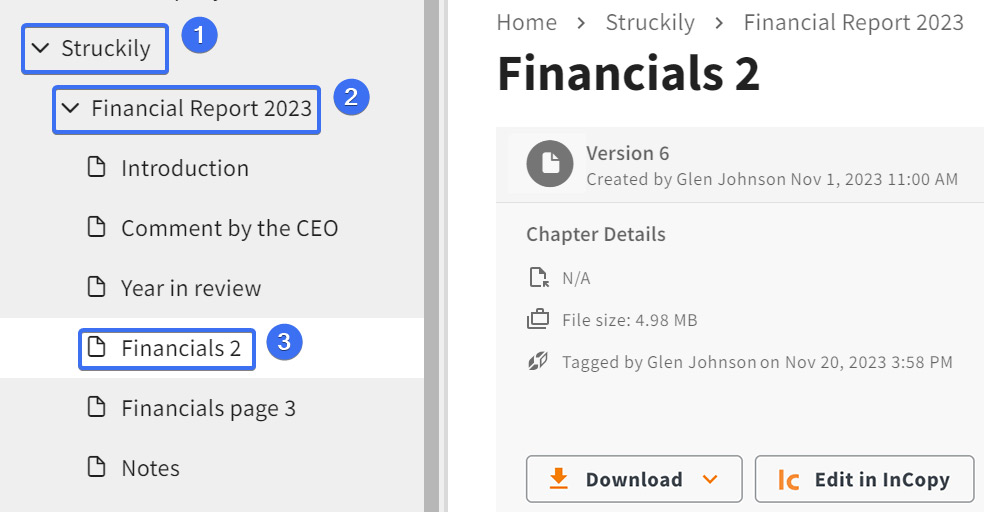Select Financials page 3 in tree
The height and width of the screenshot is (512, 984).
(x=208, y=408)
